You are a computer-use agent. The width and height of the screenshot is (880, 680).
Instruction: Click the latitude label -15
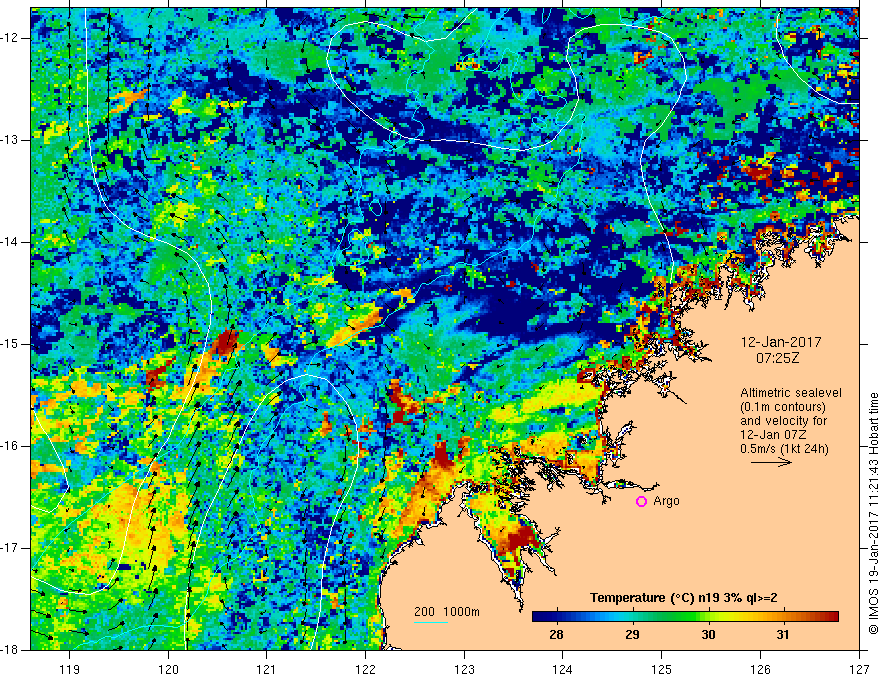click(x=9, y=344)
